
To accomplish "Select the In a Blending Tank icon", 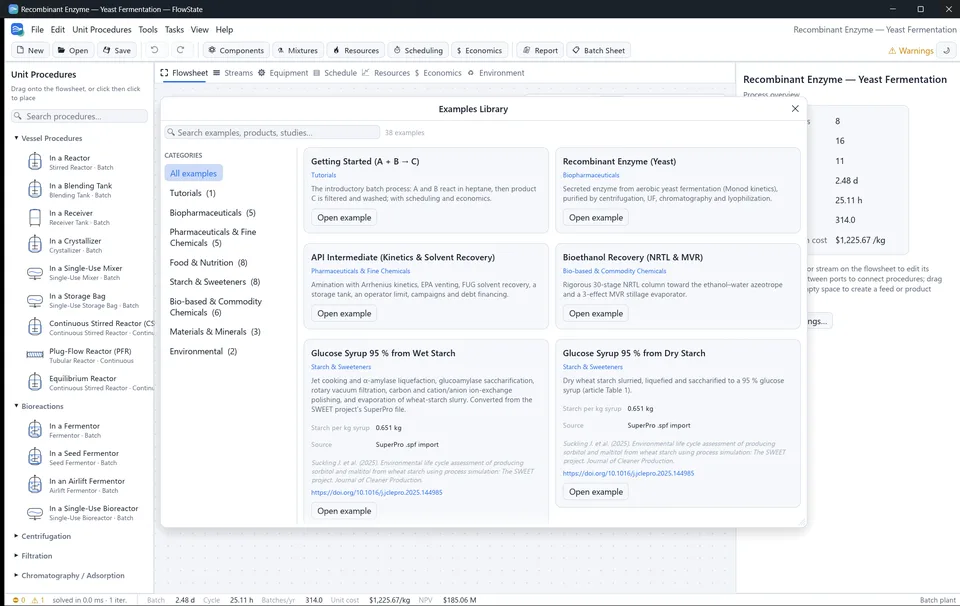I will tap(35, 189).
